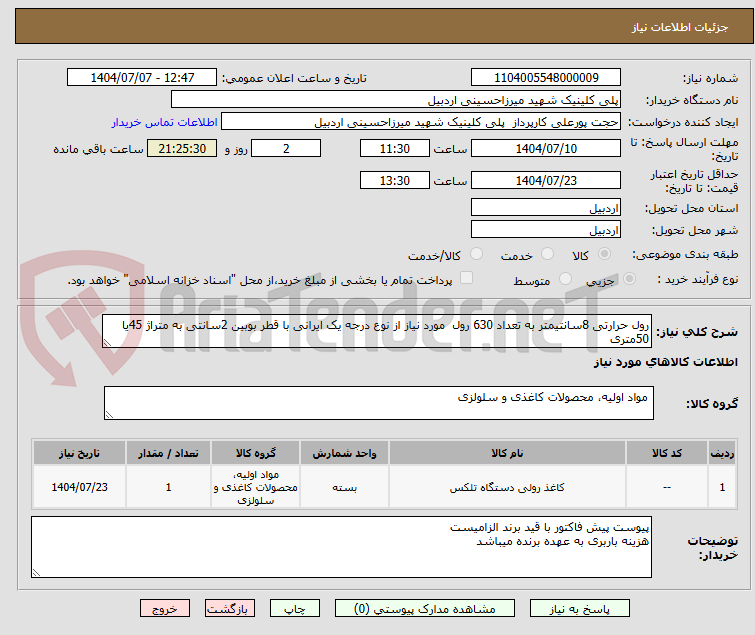The height and width of the screenshot is (635, 755).
Task: Click the resize grip of شرح کلی نیاز box
Action: (x=107, y=343)
